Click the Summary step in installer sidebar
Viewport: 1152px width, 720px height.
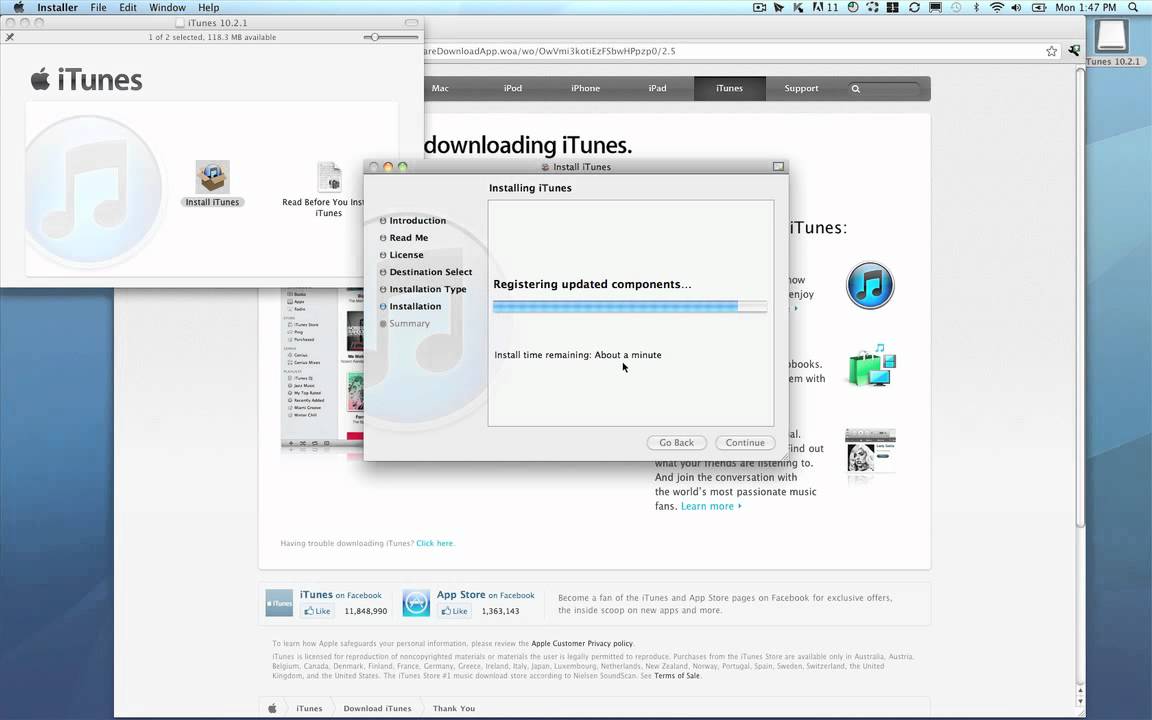409,323
